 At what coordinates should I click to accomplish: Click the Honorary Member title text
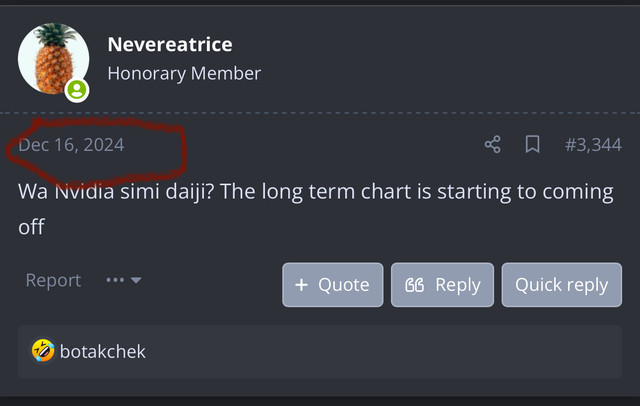point(184,74)
